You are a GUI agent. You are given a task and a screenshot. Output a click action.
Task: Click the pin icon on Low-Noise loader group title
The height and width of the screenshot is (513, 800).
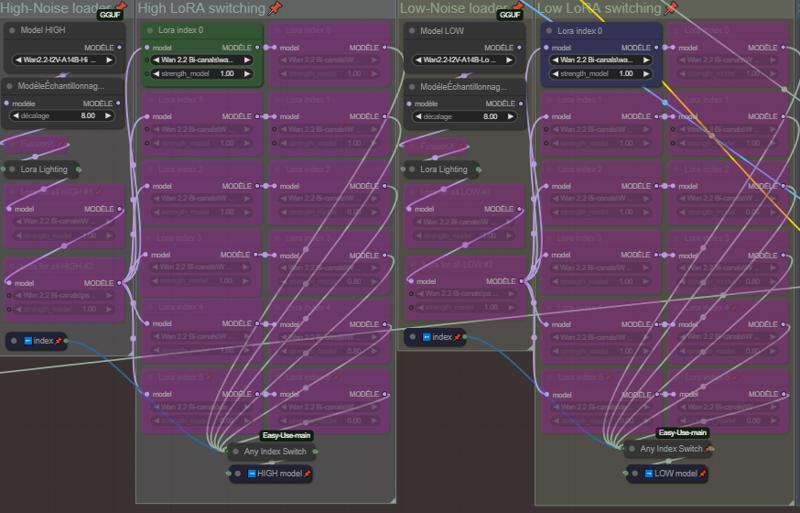point(518,6)
